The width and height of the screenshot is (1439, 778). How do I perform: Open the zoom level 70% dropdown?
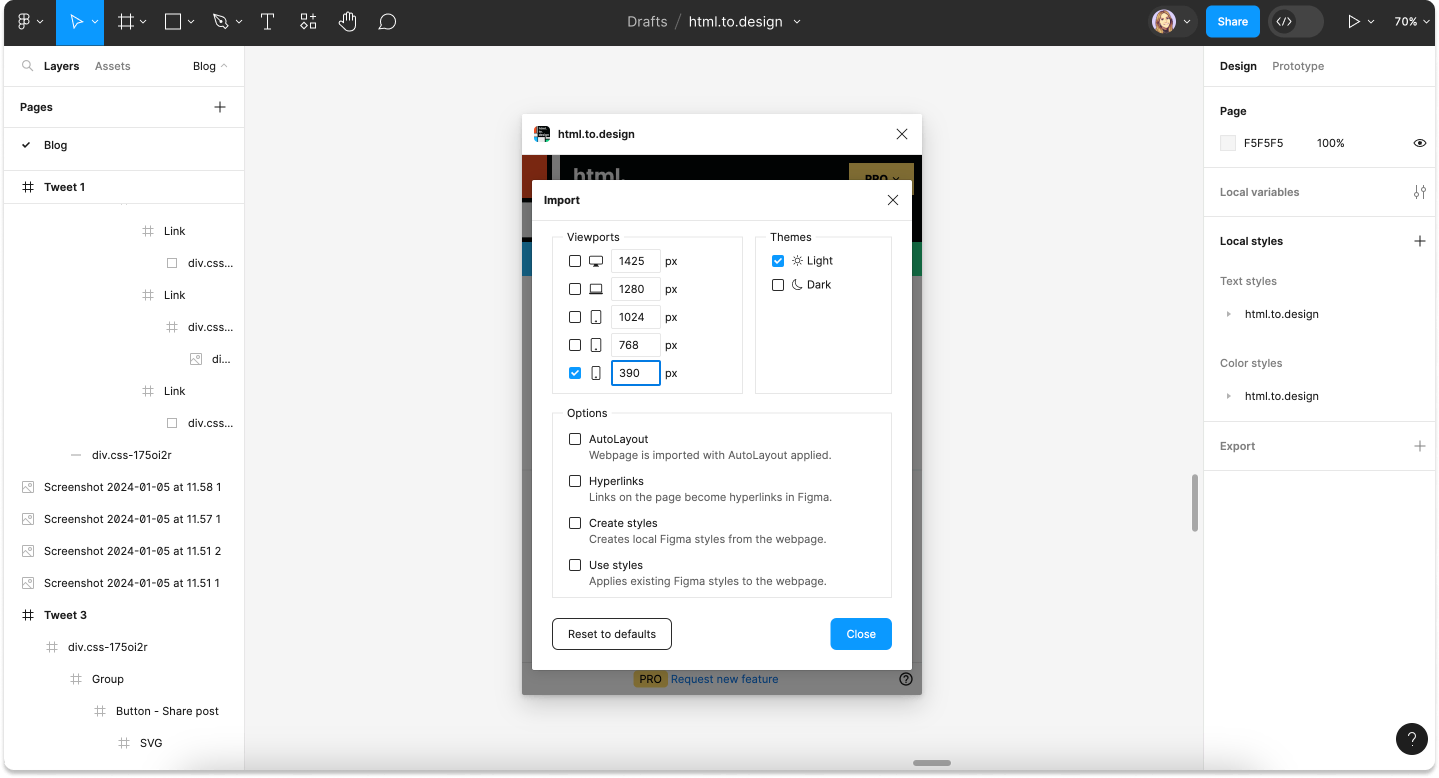coord(1412,22)
